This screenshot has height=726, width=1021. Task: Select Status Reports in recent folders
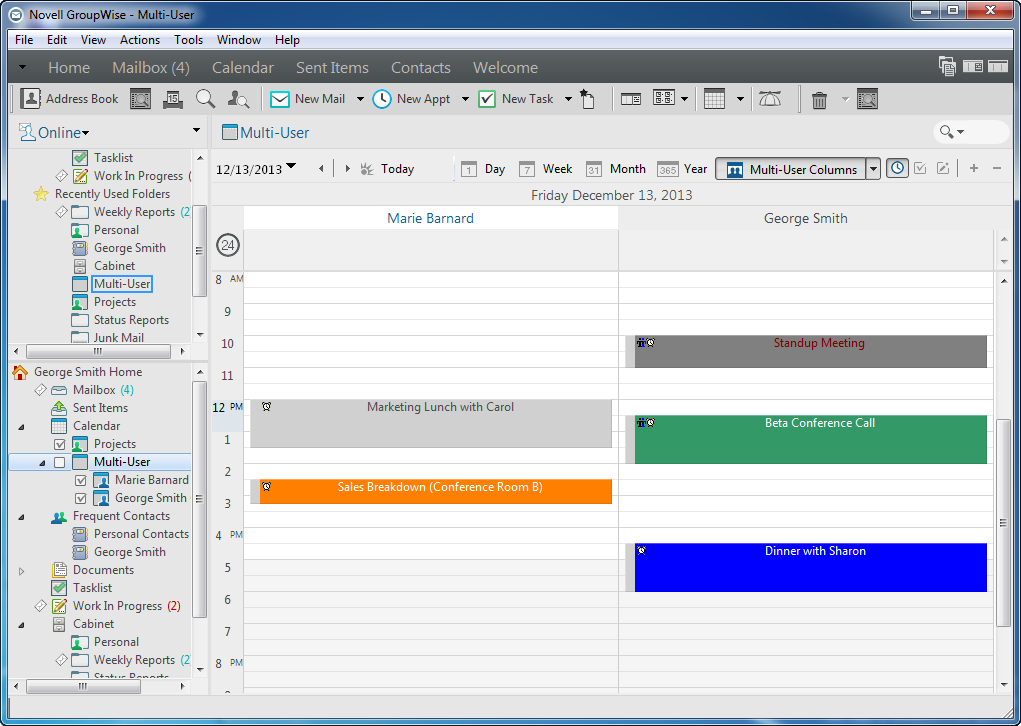[x=132, y=320]
